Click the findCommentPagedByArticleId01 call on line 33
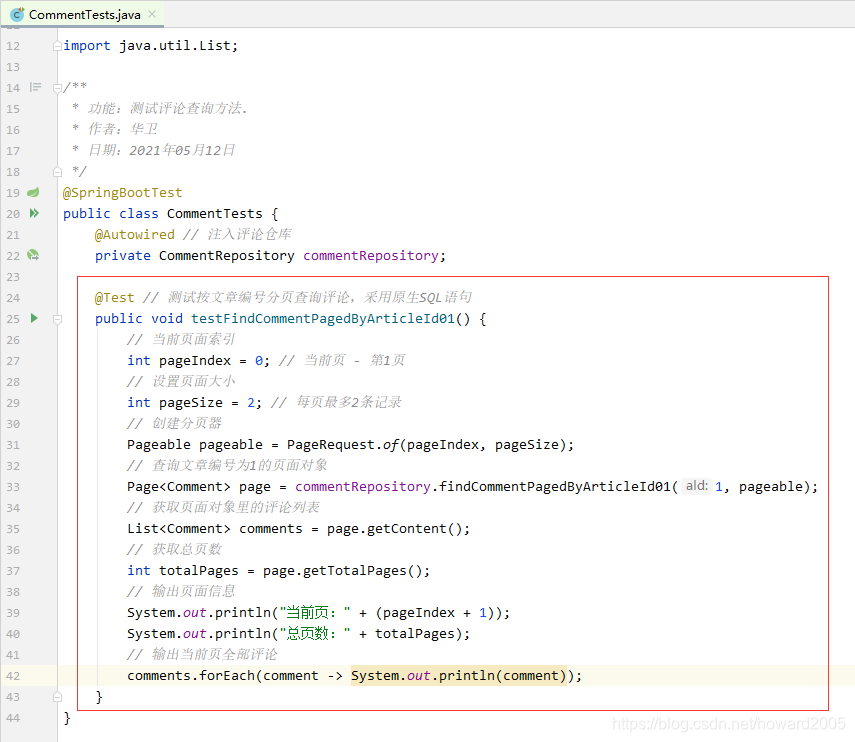 [x=555, y=487]
